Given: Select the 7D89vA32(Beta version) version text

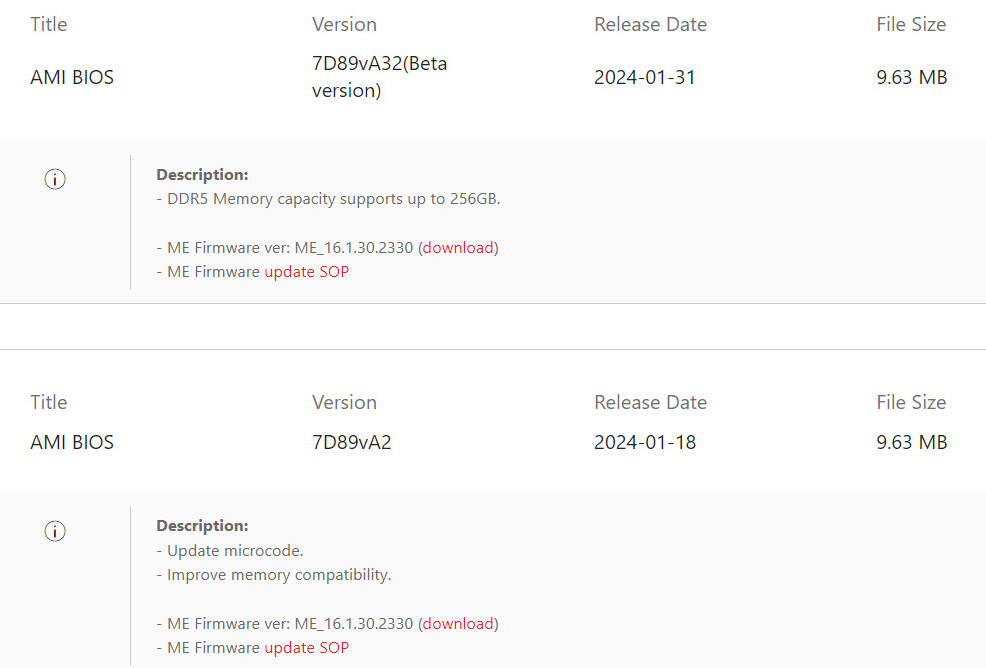Looking at the screenshot, I should (x=380, y=77).
